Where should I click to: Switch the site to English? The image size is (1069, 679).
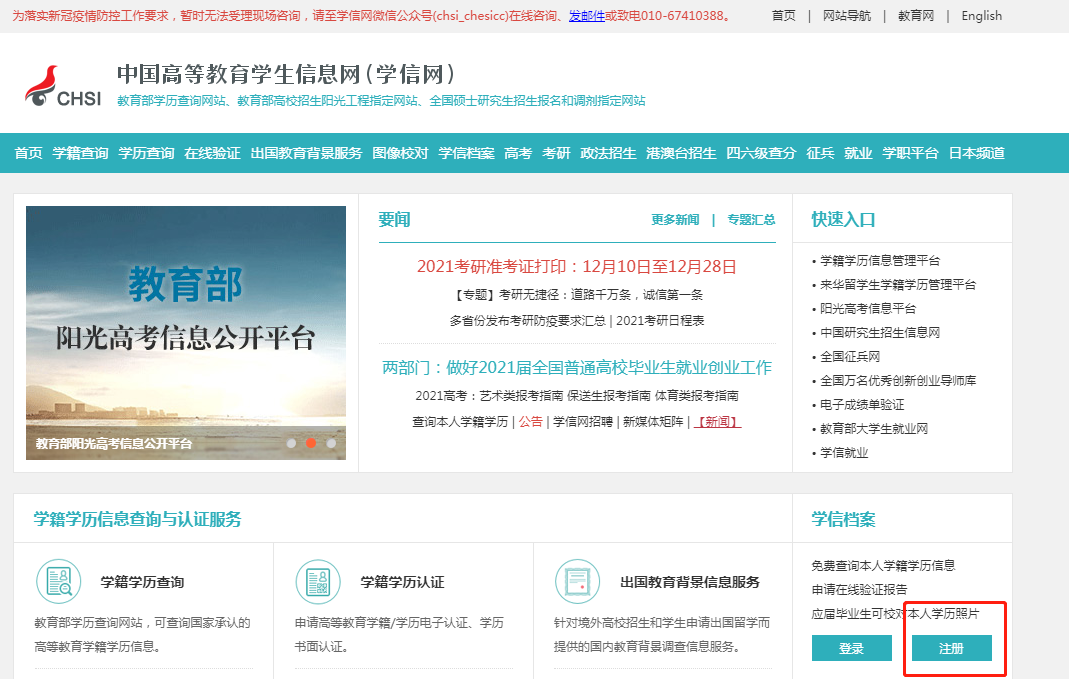click(982, 16)
